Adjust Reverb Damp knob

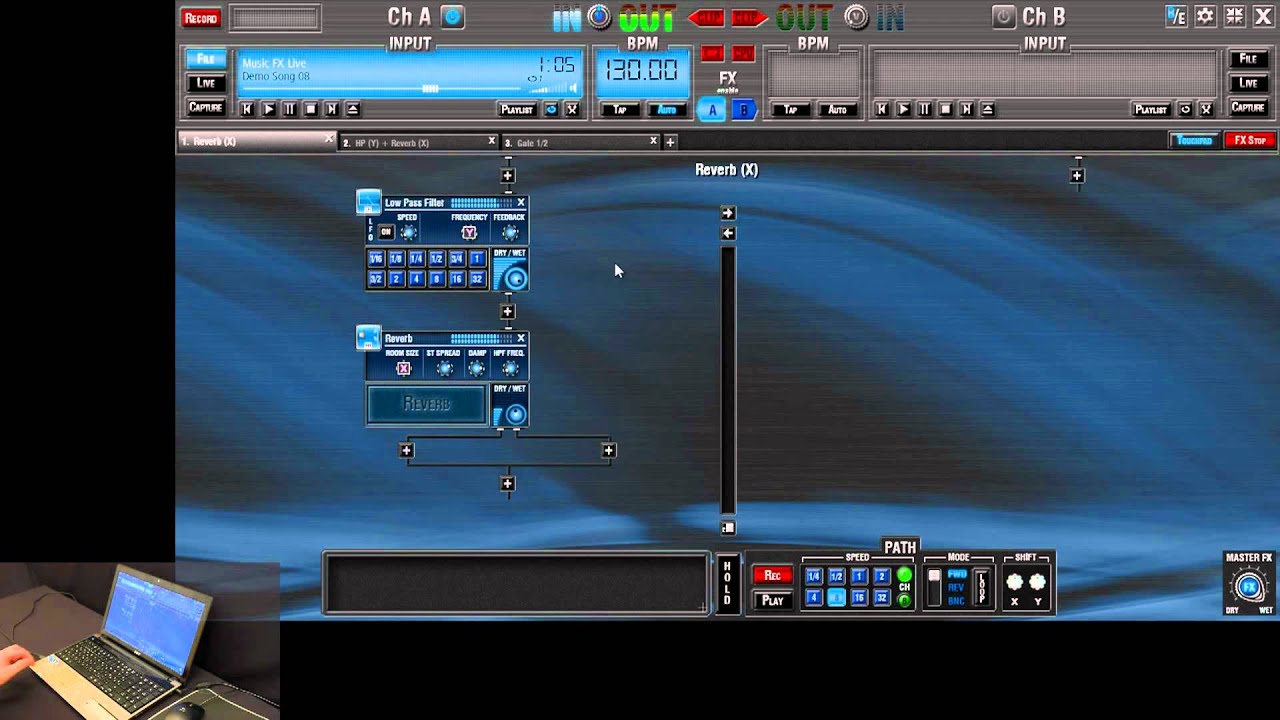point(477,368)
